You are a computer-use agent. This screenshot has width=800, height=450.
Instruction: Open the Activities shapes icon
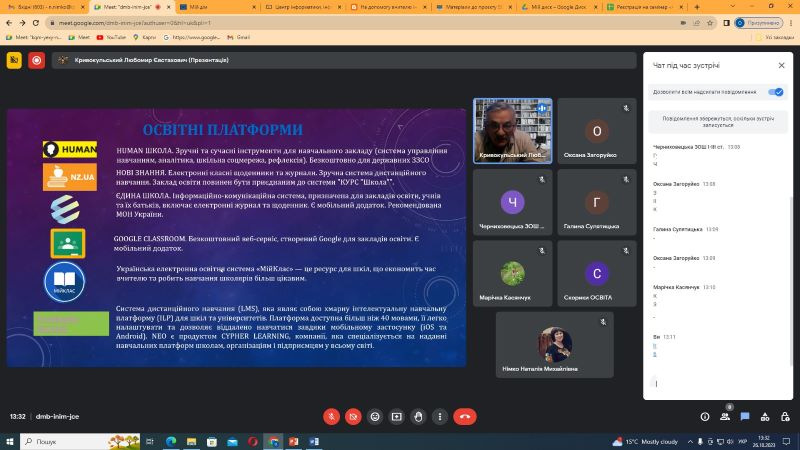tap(765, 416)
